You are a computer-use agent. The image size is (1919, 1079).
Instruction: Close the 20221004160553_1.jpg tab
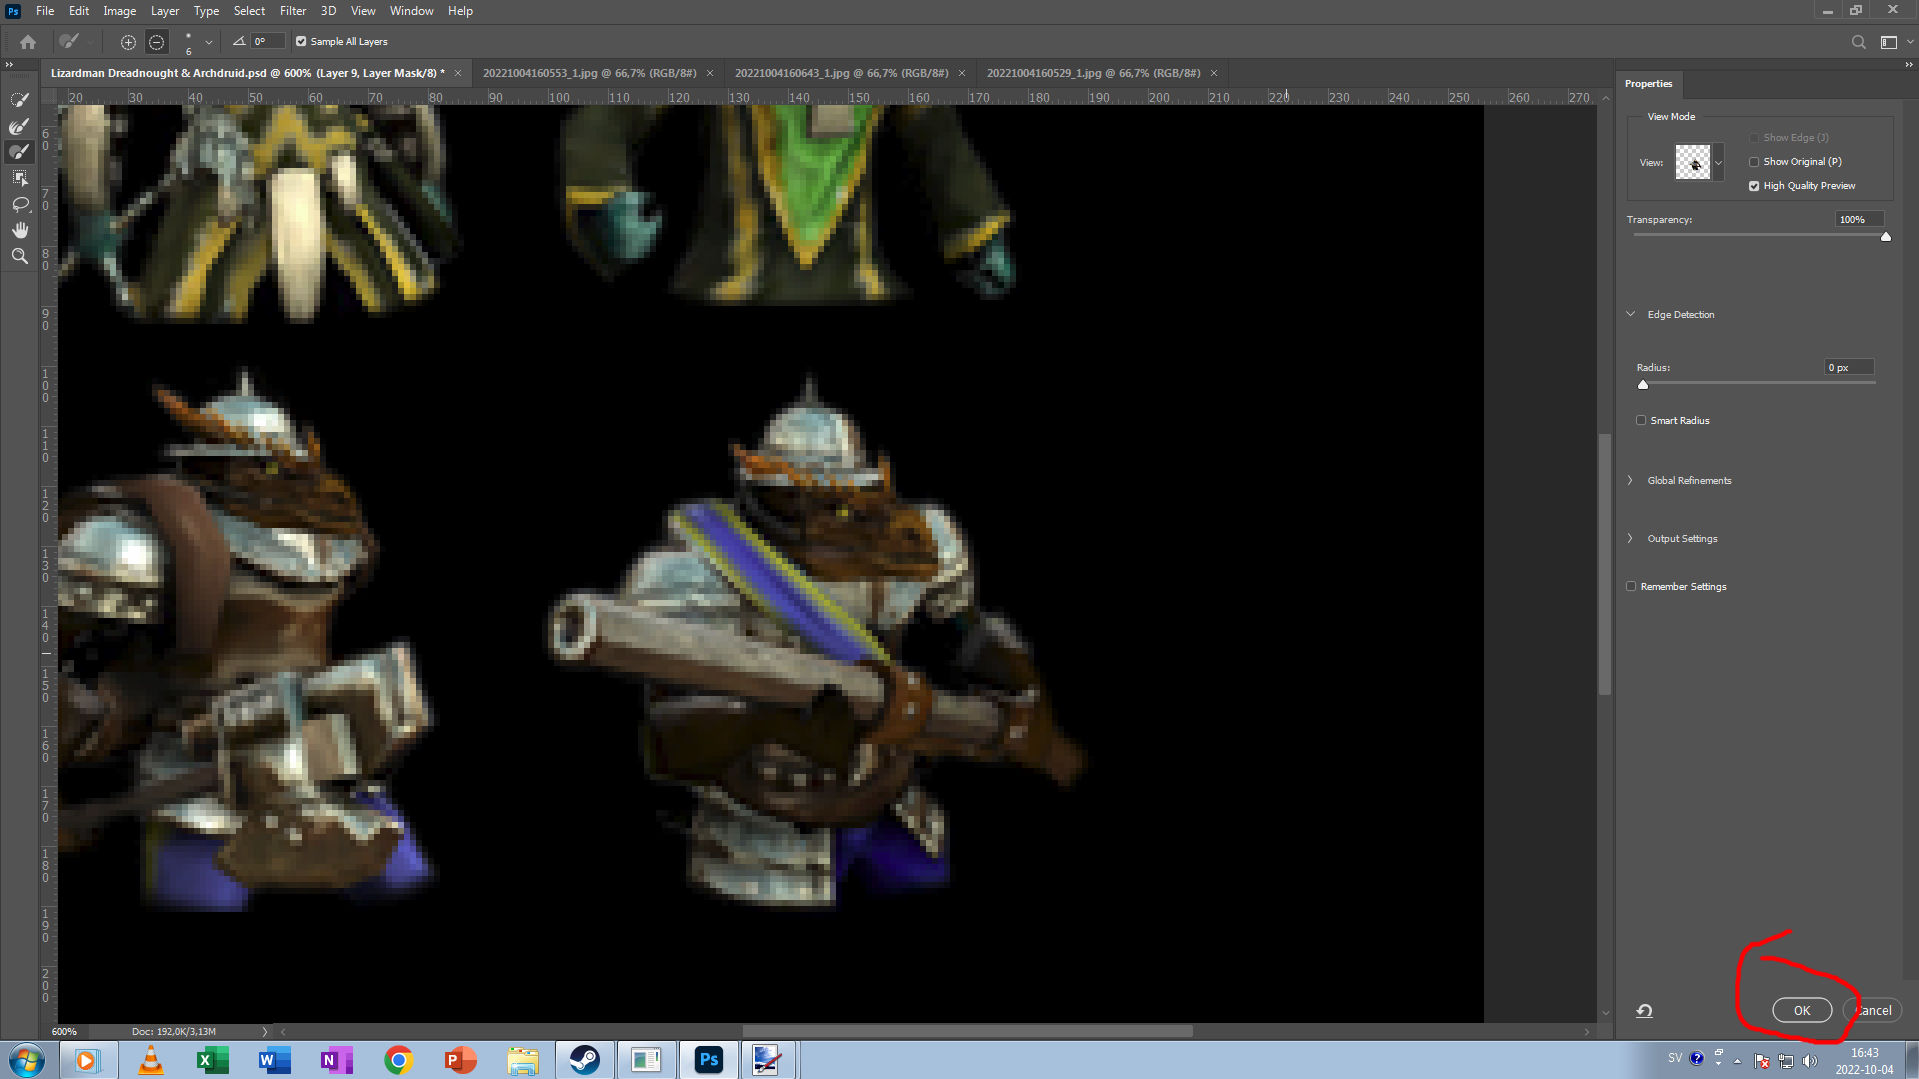710,73
